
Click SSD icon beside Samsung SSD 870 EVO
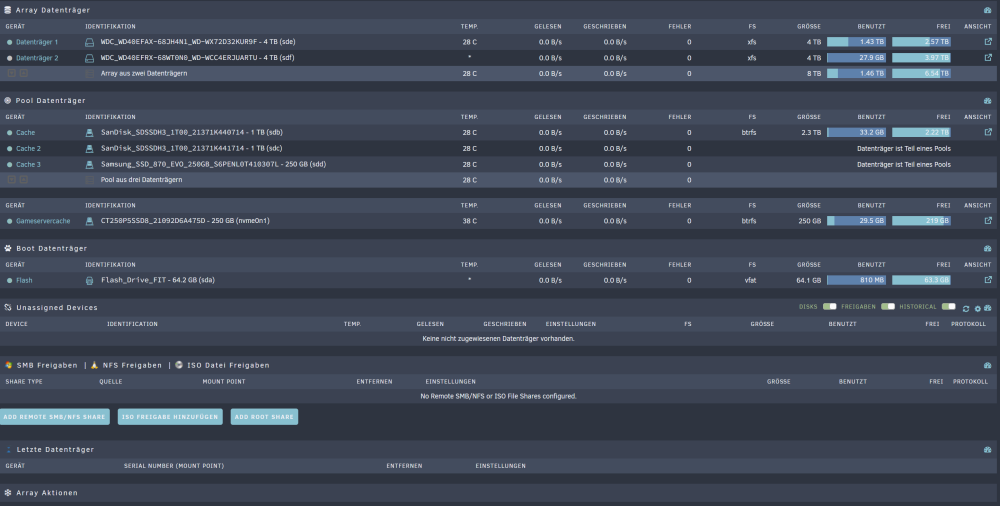pos(89,165)
